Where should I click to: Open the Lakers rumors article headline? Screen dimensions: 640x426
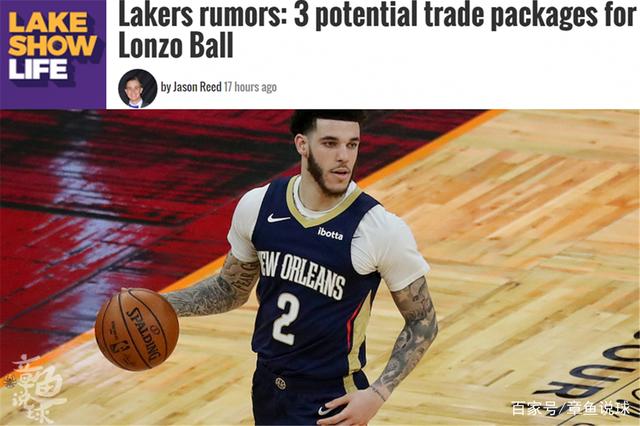(378, 31)
